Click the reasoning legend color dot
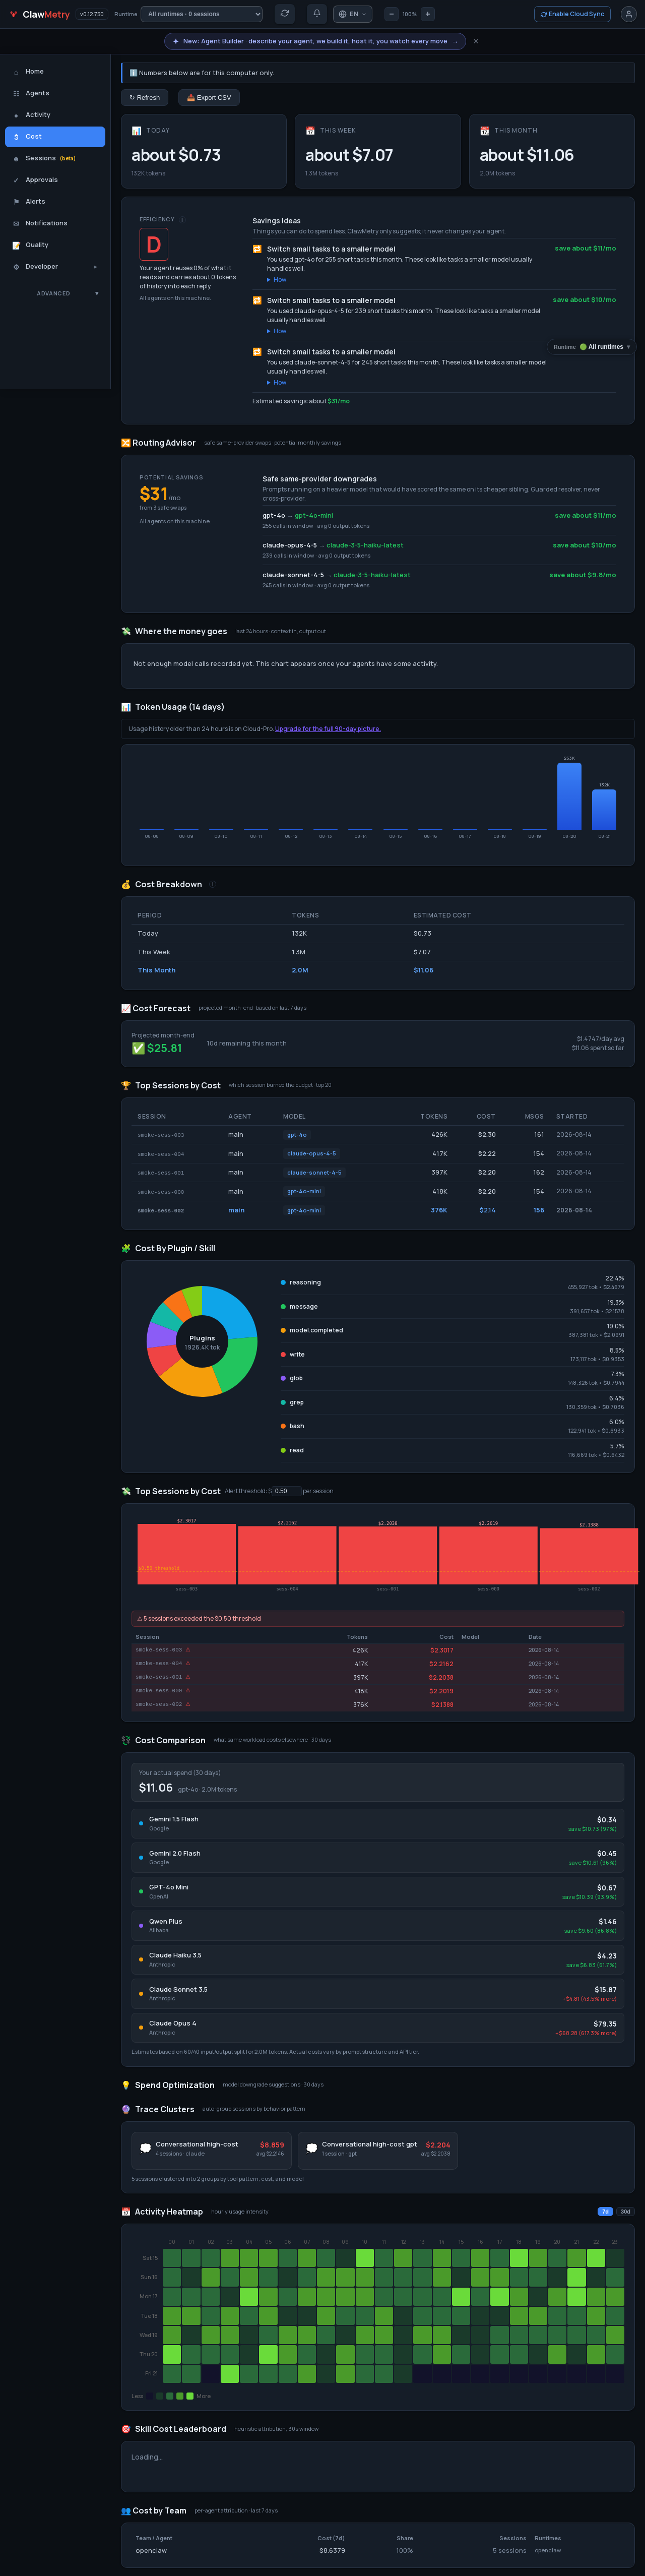Screen dimensions: 645x2576 click(283, 1282)
